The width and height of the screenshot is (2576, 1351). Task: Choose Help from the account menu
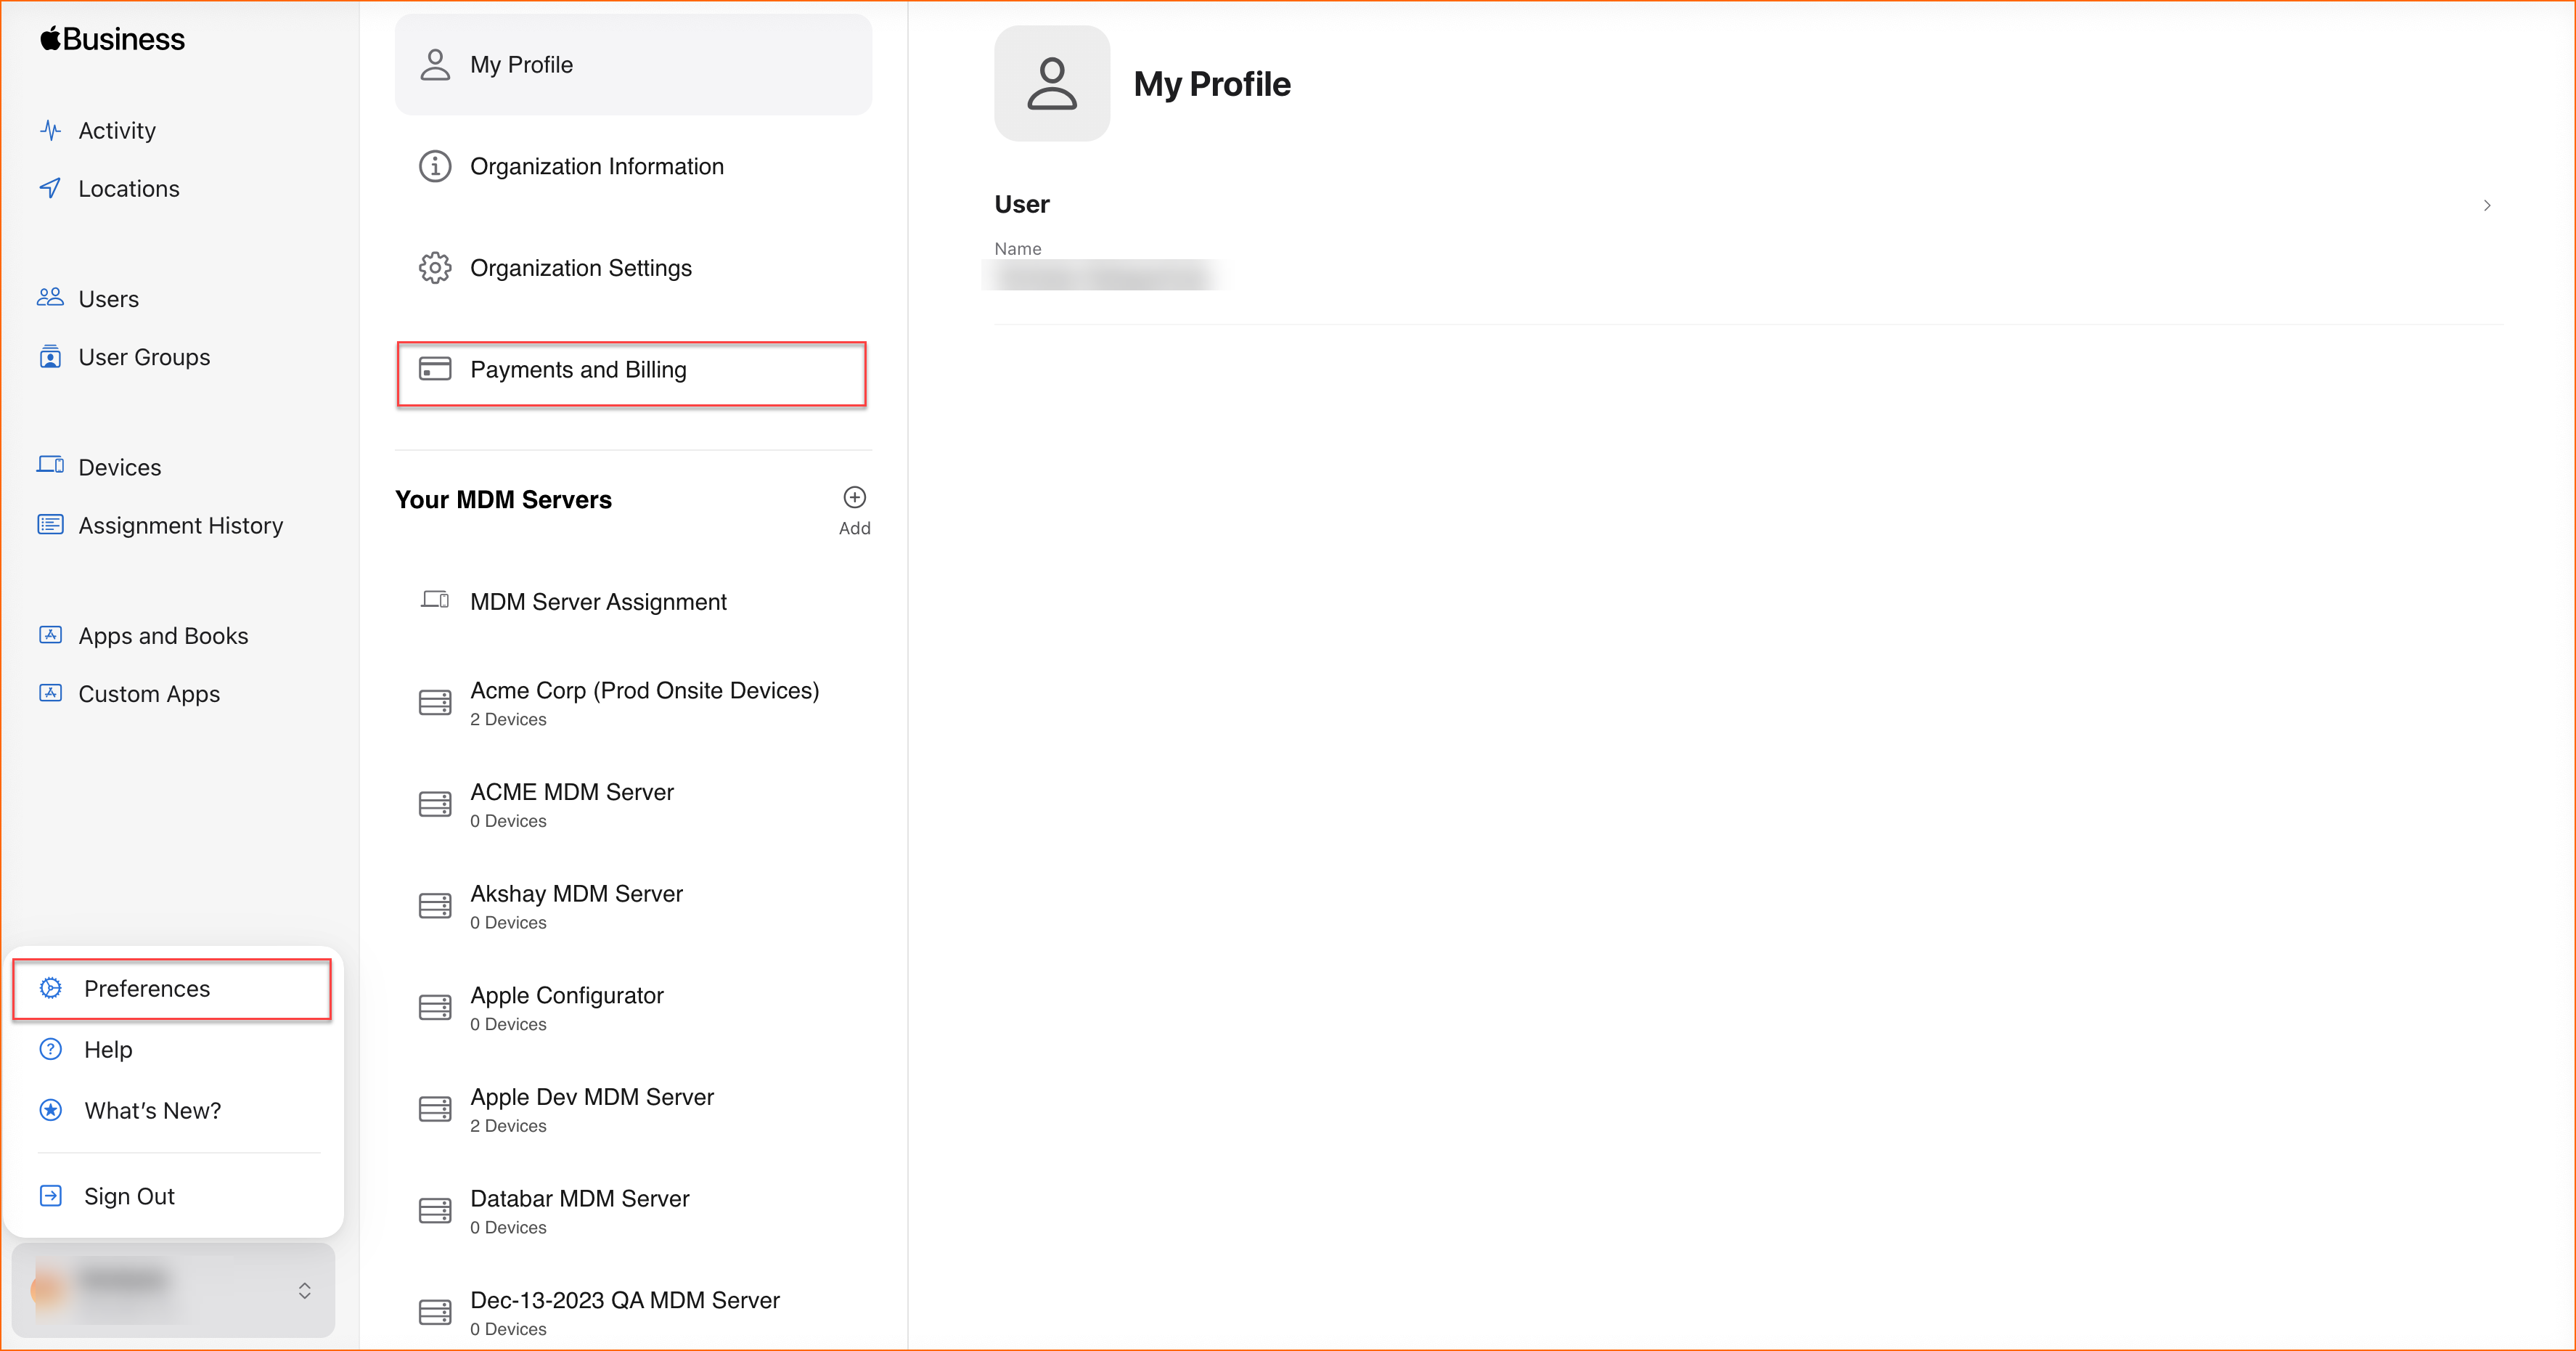pos(172,1049)
